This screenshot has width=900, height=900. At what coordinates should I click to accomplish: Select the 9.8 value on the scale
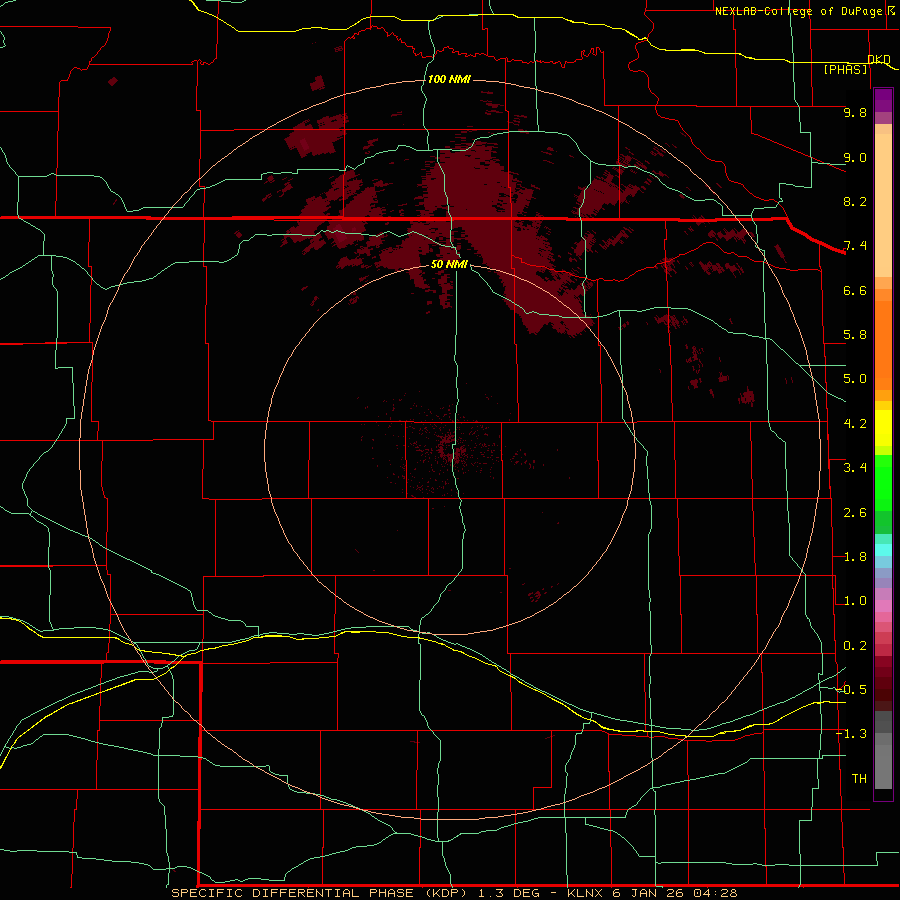point(855,112)
